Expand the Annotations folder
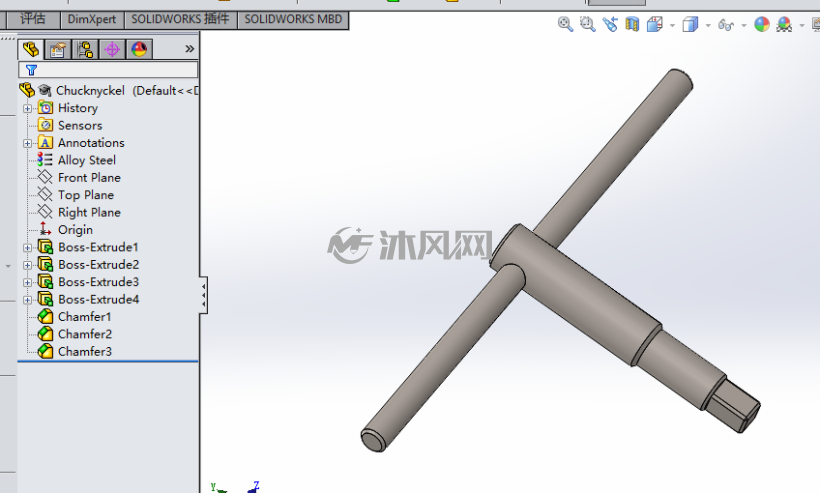The image size is (820, 493). 28,143
